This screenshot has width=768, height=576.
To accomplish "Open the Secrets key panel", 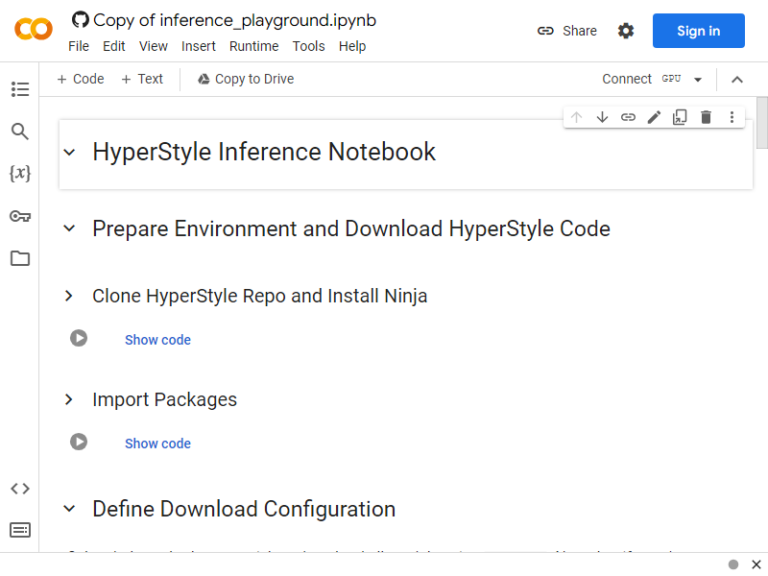I will click(x=20, y=216).
